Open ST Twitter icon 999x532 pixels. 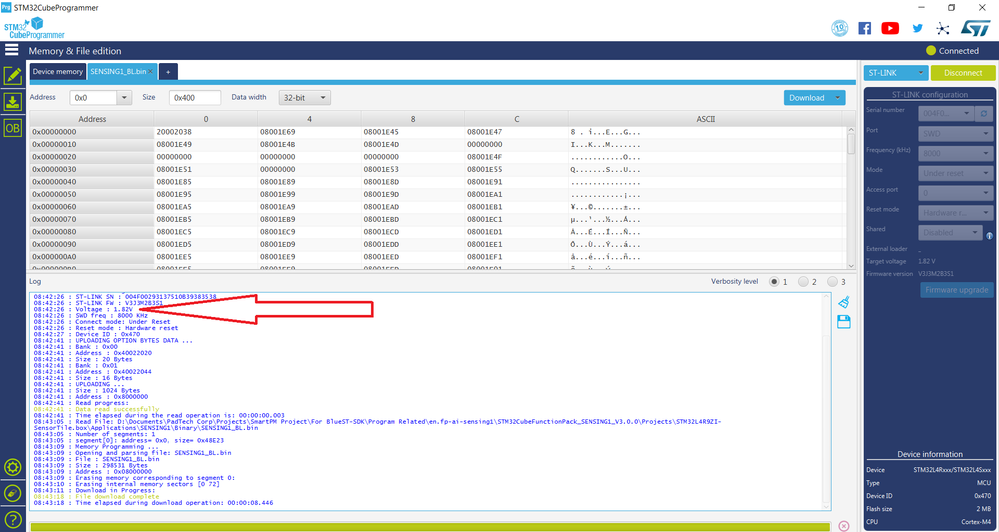pyautogui.click(x=917, y=28)
